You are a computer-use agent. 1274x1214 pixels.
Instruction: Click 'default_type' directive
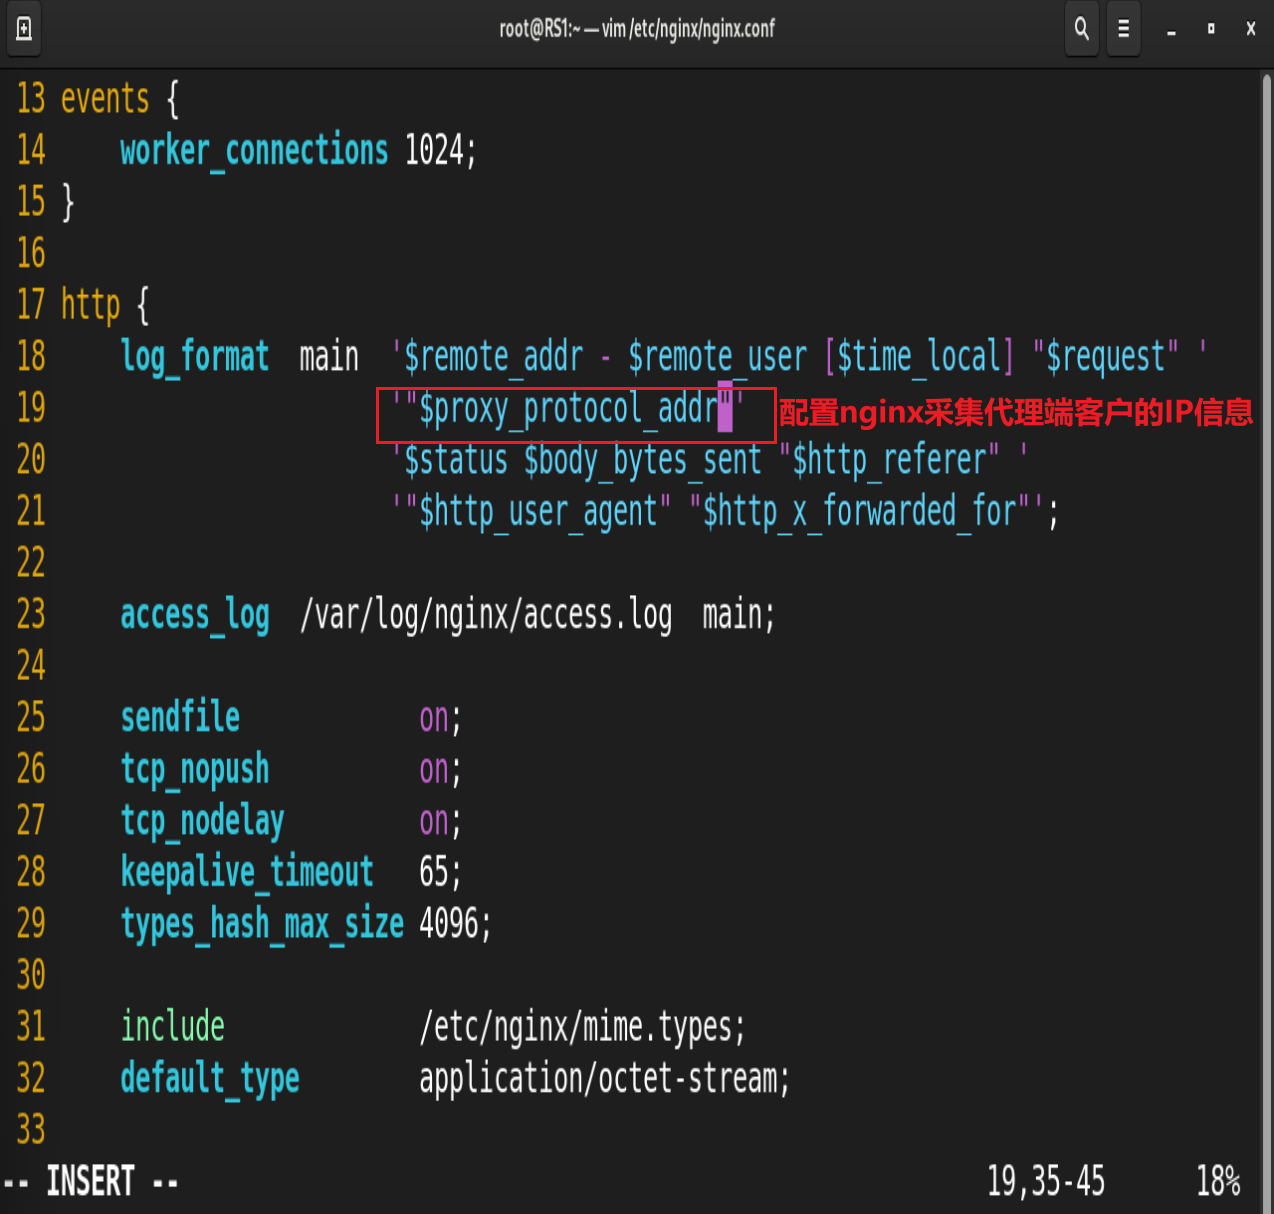210,1079
